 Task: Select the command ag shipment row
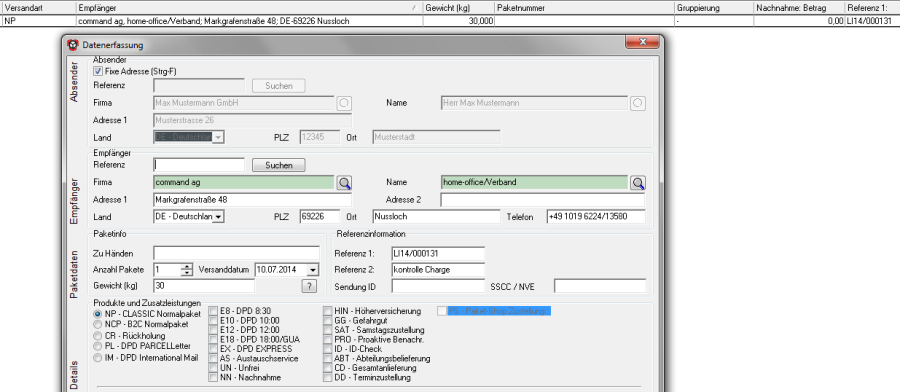pyautogui.click(x=451, y=21)
